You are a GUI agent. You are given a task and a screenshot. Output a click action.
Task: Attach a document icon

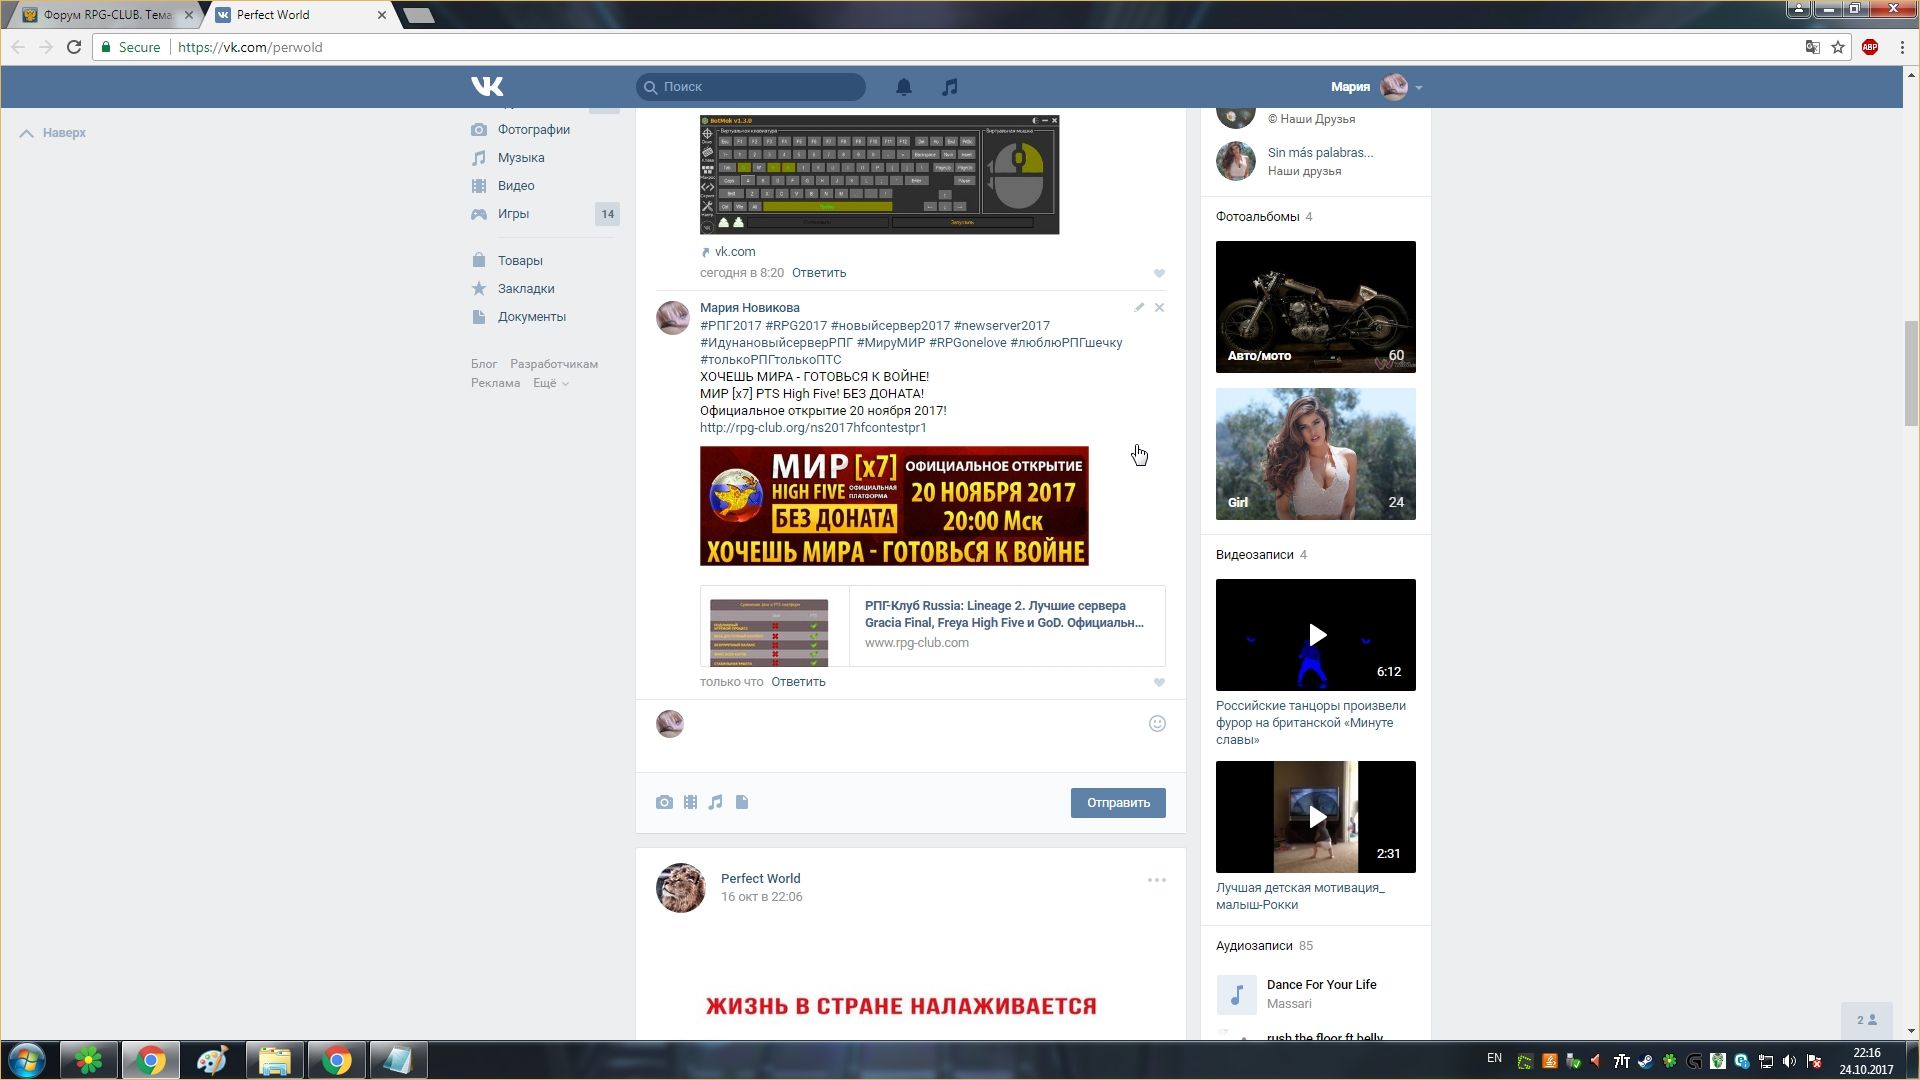tap(742, 803)
